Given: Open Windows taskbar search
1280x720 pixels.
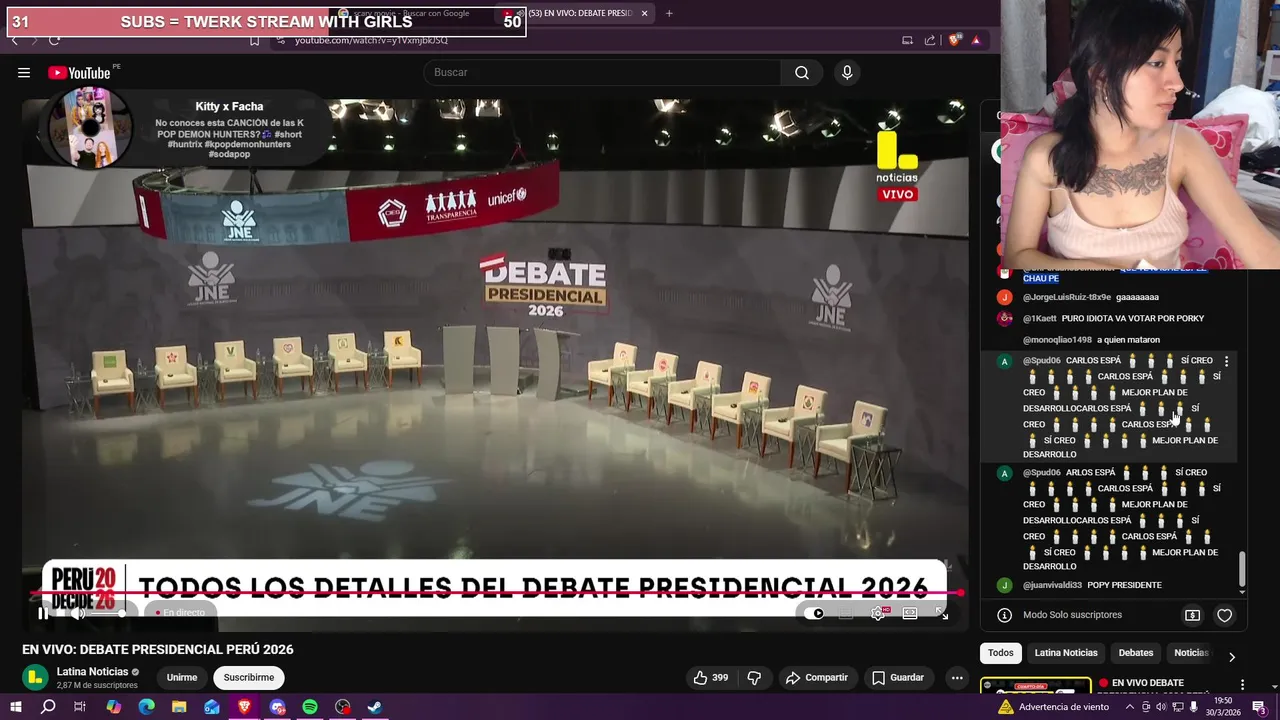Looking at the screenshot, I should pos(48,707).
